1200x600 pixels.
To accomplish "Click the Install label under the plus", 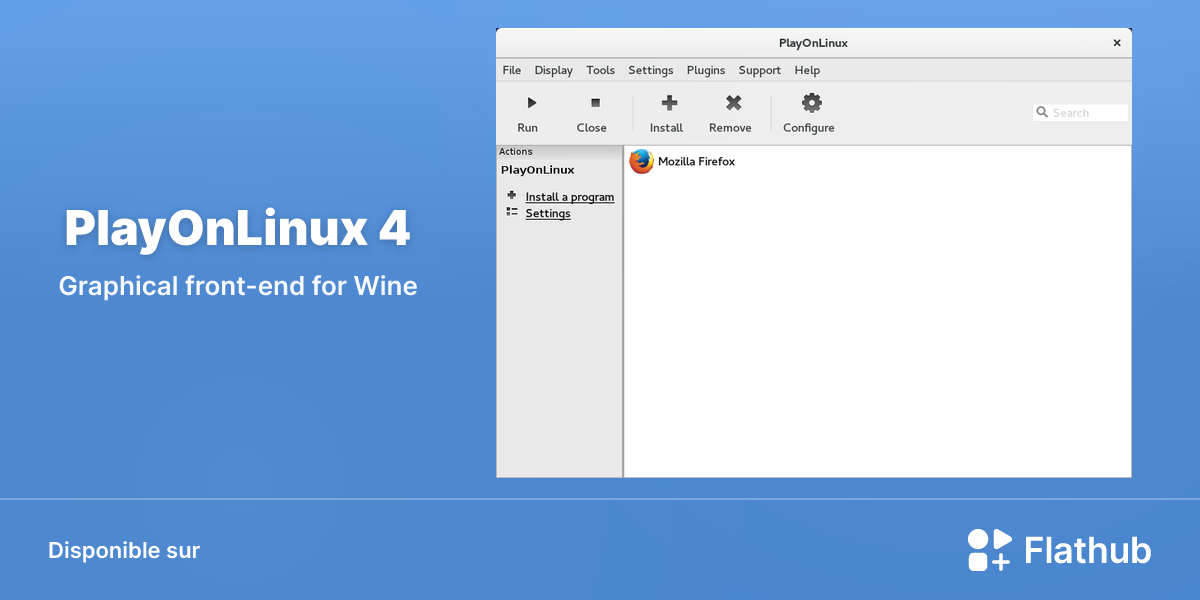I will click(667, 128).
